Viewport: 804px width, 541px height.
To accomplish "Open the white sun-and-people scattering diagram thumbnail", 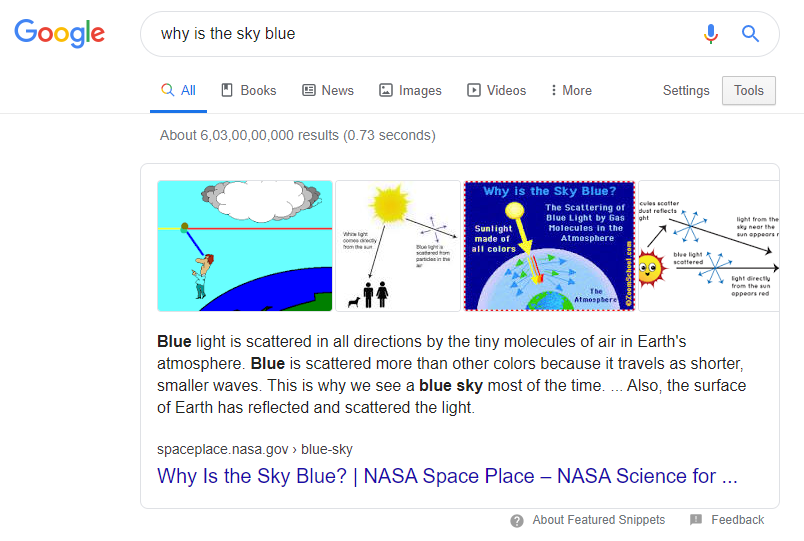I will [x=398, y=246].
